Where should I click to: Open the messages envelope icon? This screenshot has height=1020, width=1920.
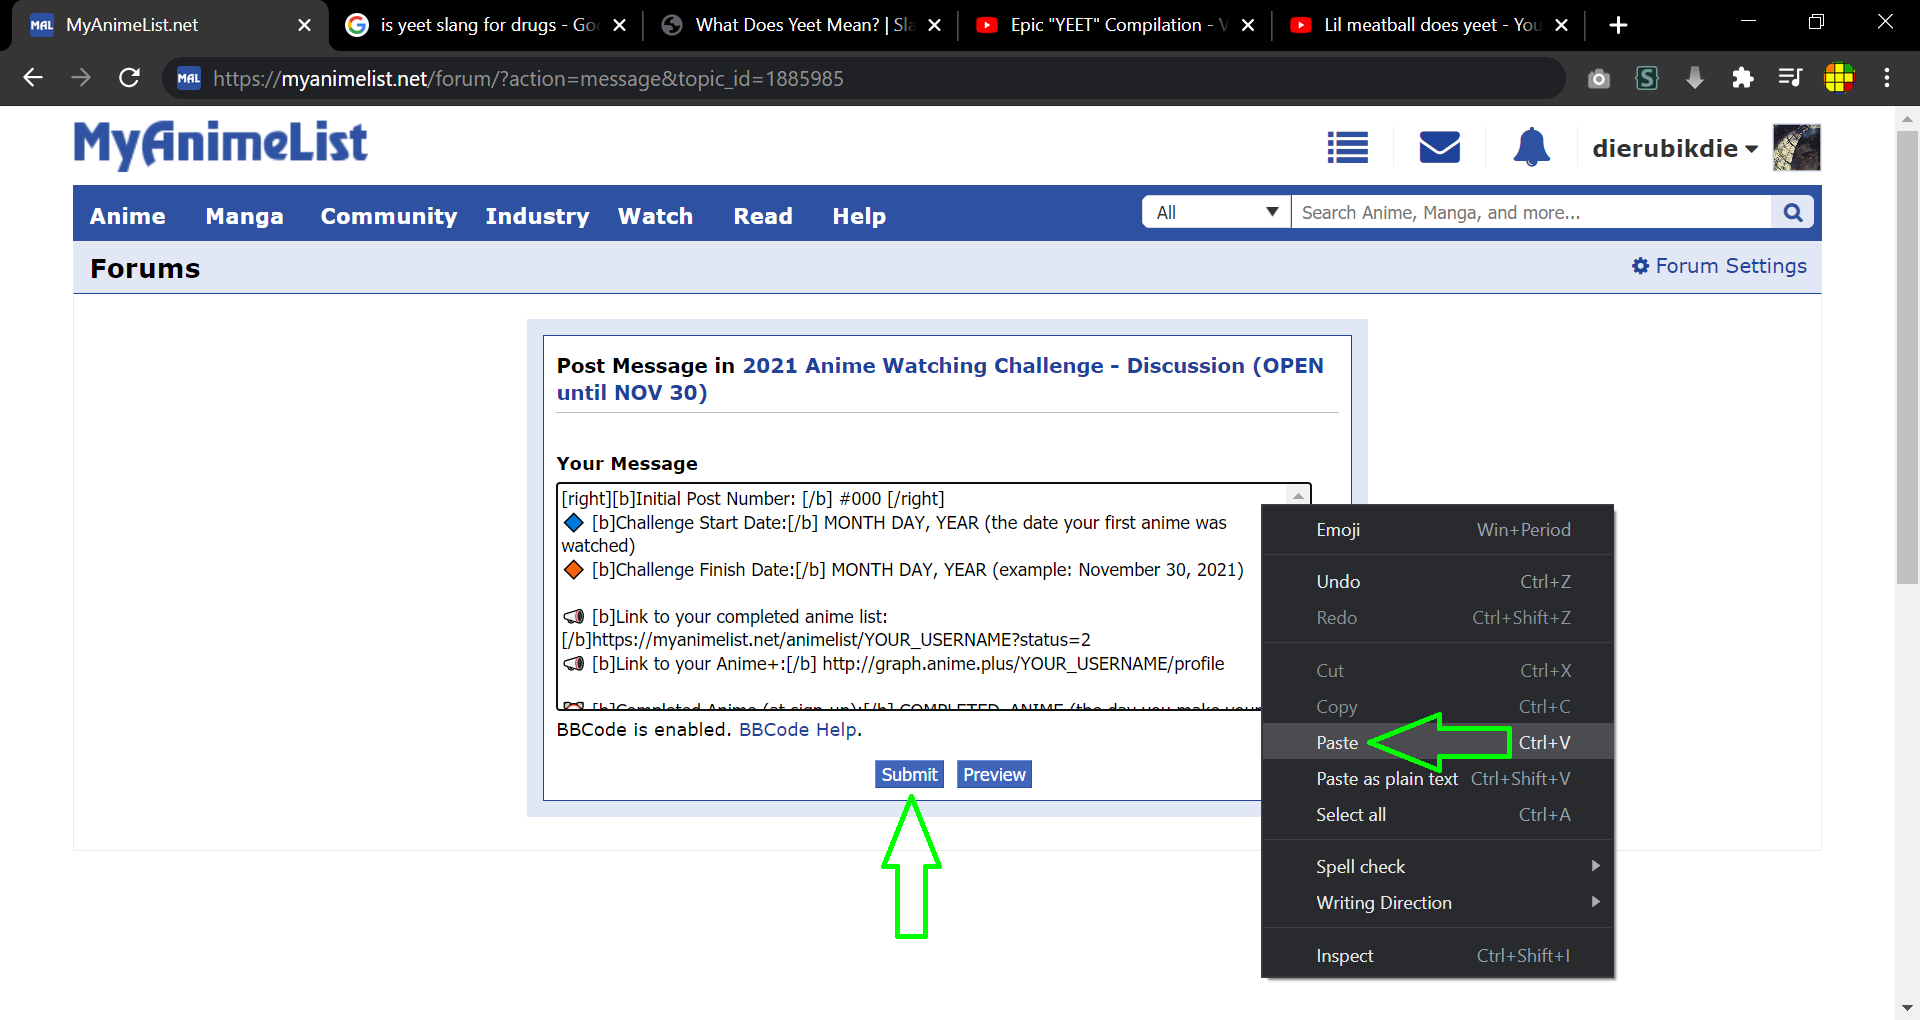(1439, 148)
